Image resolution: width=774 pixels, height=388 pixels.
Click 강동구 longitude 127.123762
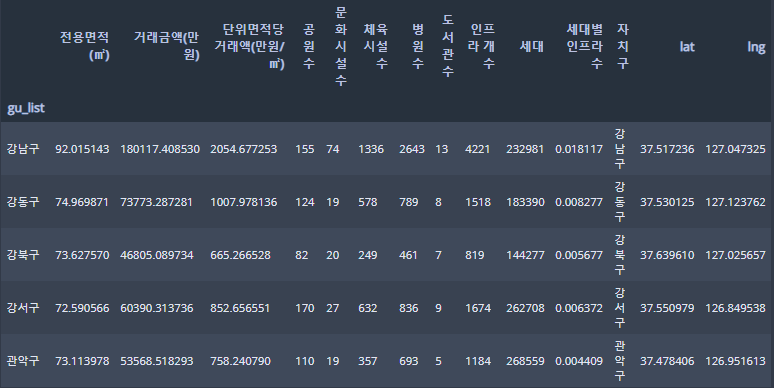point(735,202)
